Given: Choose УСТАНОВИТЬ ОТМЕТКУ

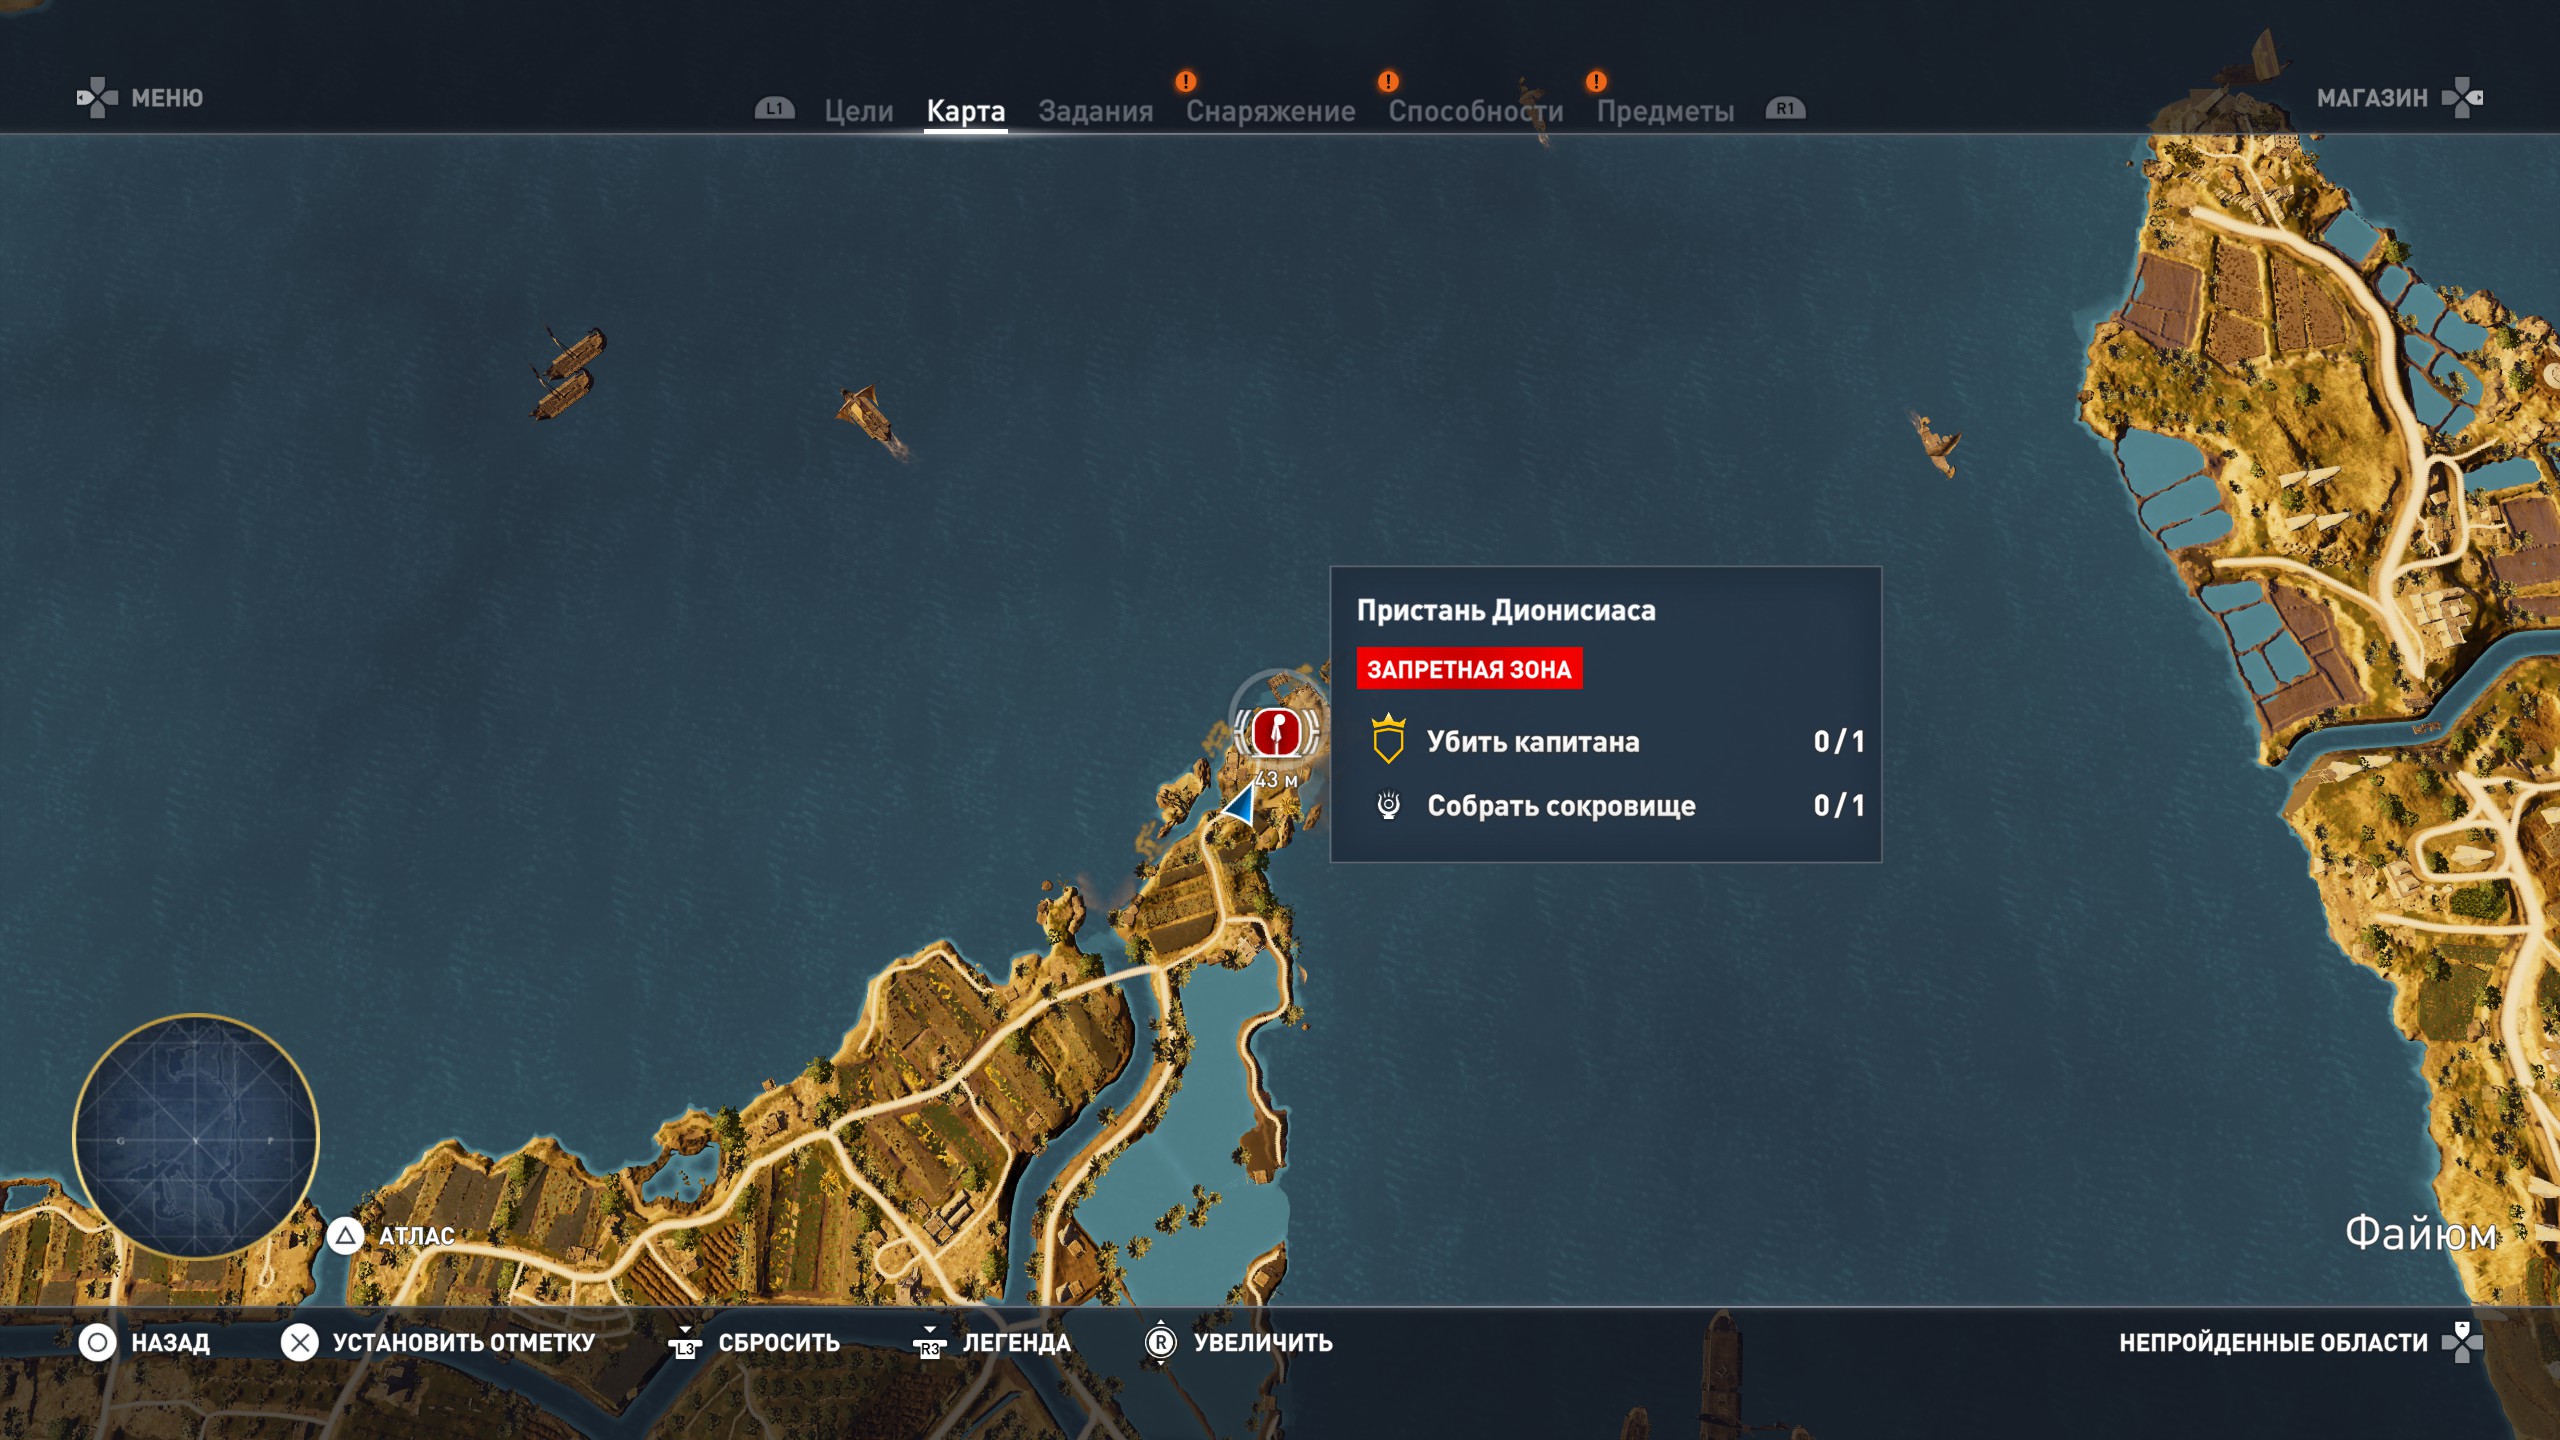Looking at the screenshot, I should (464, 1343).
